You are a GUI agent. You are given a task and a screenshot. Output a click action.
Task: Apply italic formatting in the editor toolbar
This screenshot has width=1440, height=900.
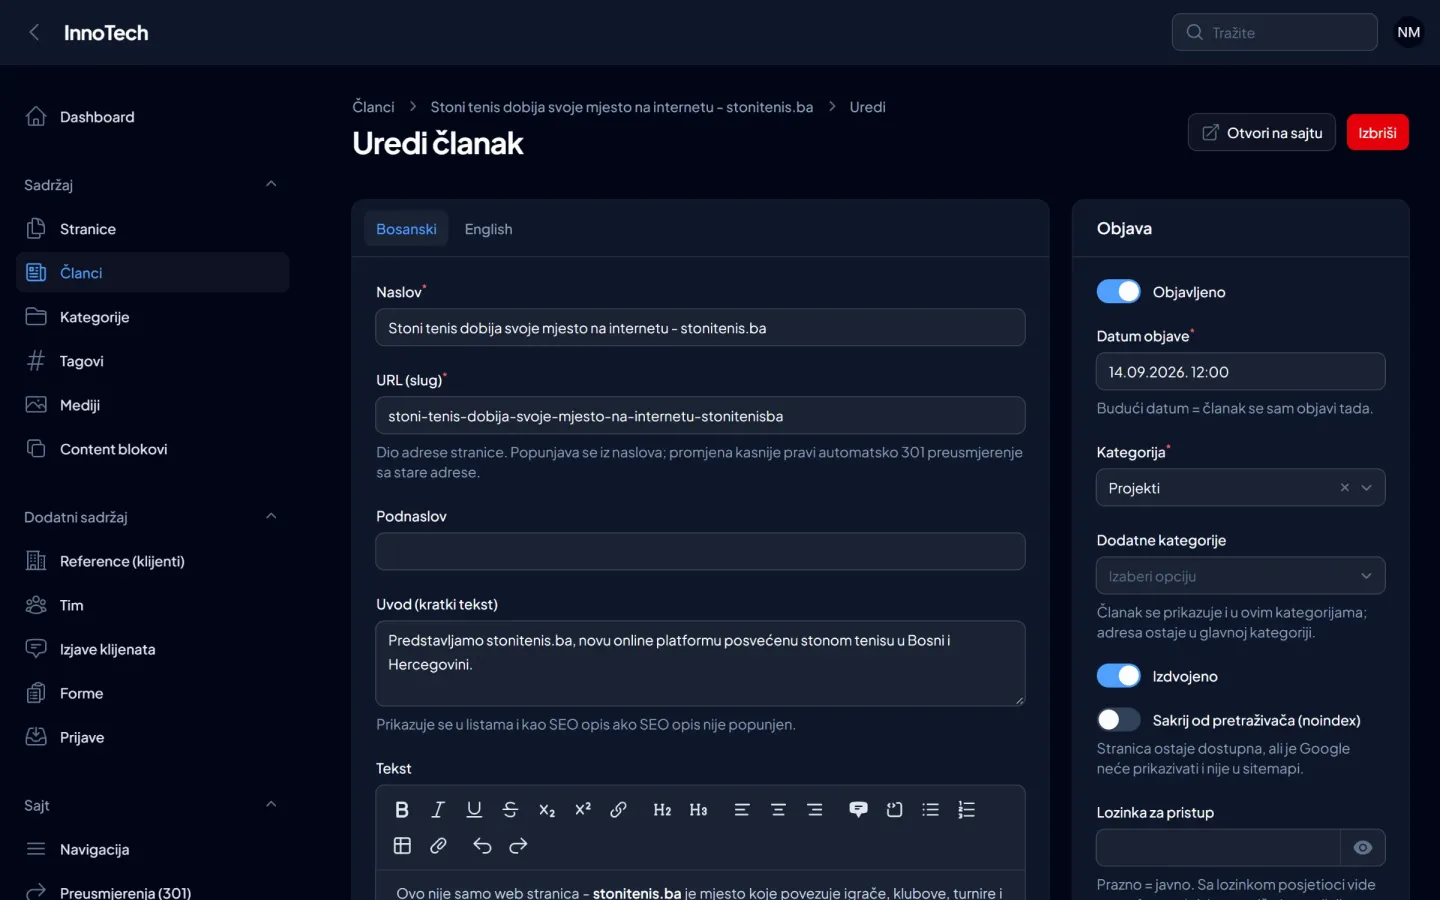tap(438, 810)
